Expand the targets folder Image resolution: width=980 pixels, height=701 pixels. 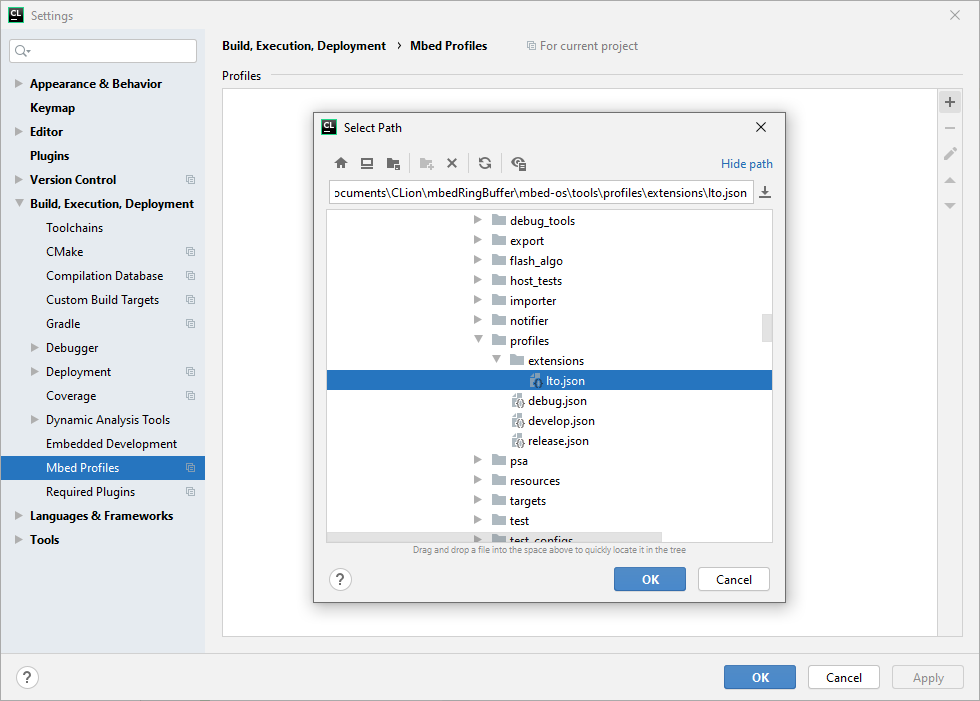[x=478, y=500]
